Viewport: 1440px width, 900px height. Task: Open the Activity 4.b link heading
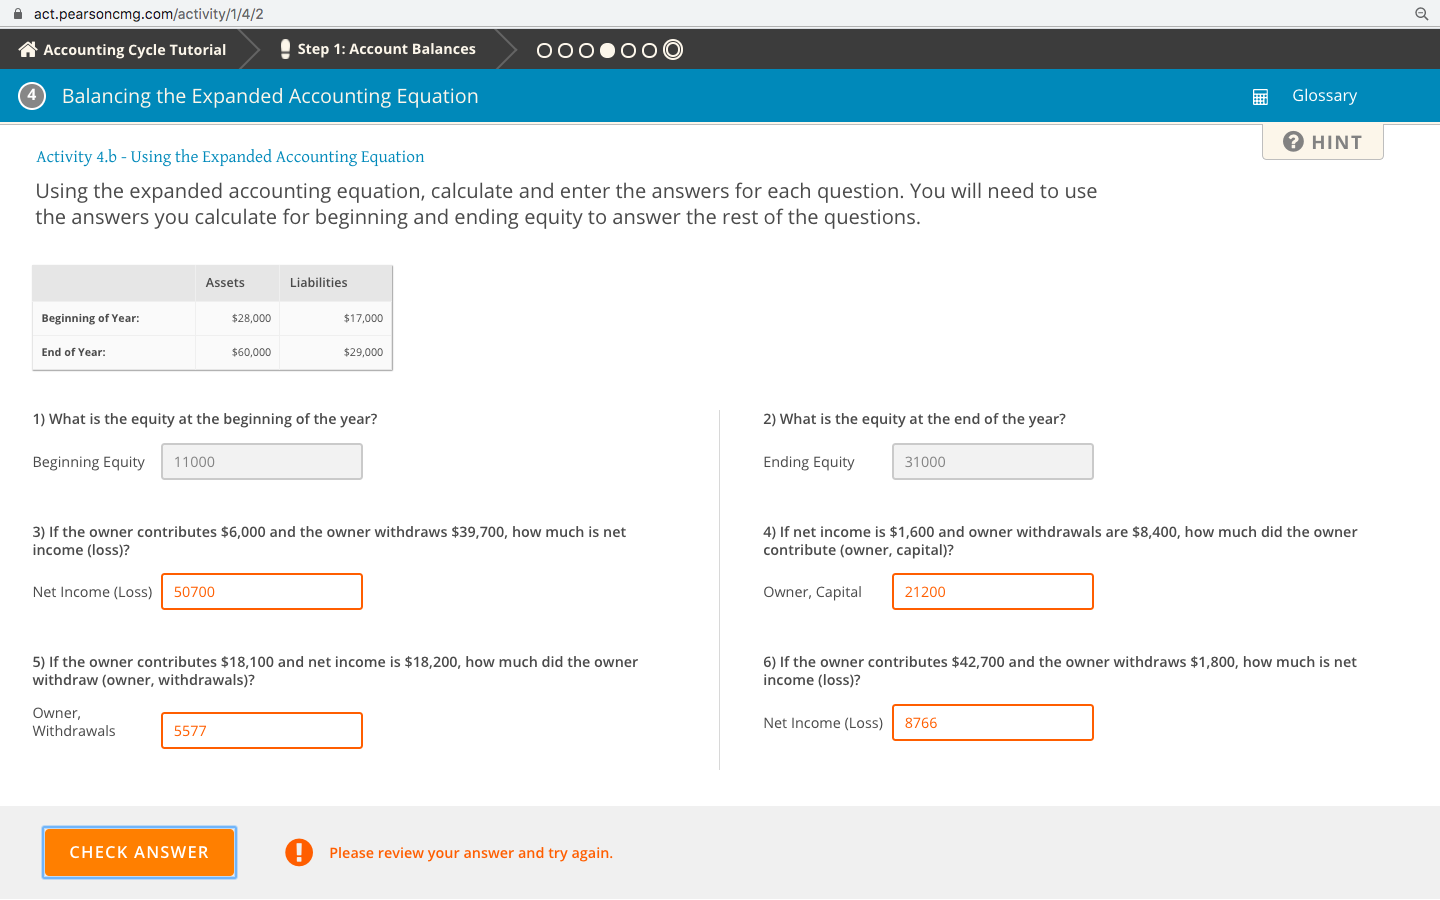pyautogui.click(x=228, y=157)
